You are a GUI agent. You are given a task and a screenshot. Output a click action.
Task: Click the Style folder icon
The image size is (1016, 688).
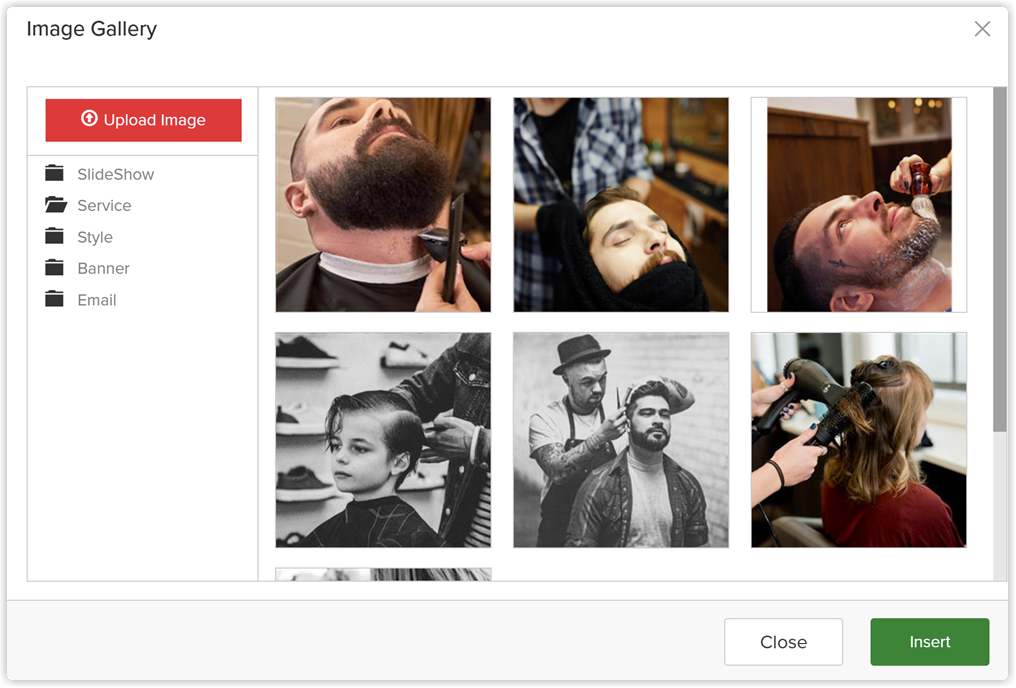[x=54, y=236]
